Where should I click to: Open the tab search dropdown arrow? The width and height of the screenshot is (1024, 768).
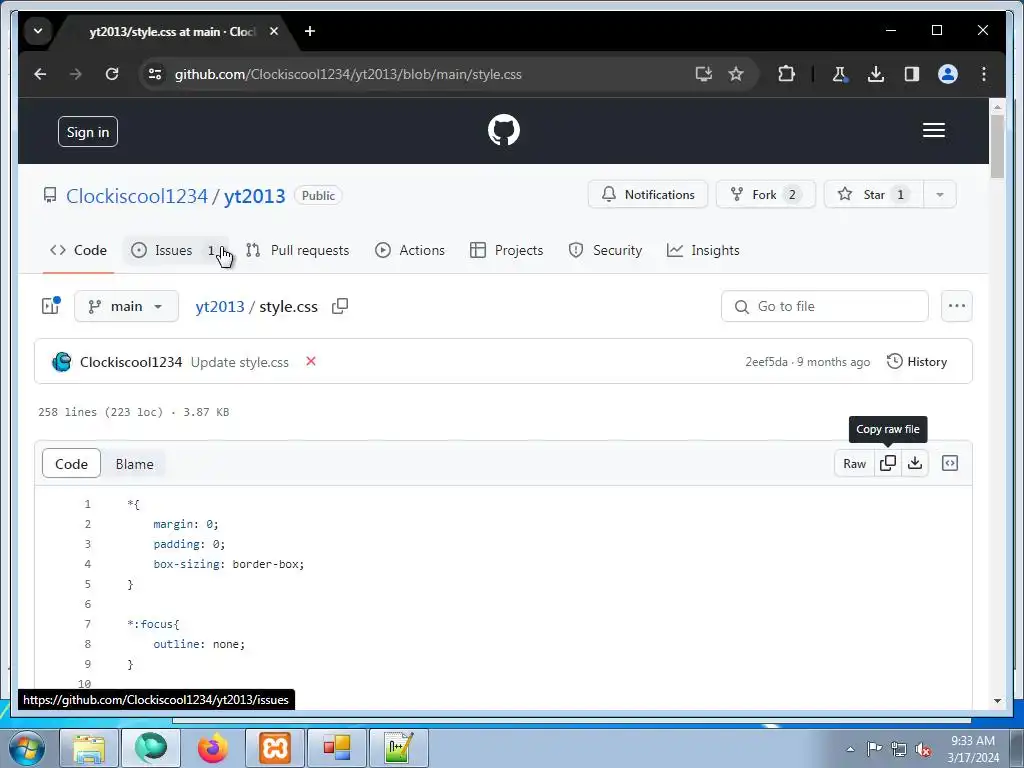pyautogui.click(x=38, y=31)
